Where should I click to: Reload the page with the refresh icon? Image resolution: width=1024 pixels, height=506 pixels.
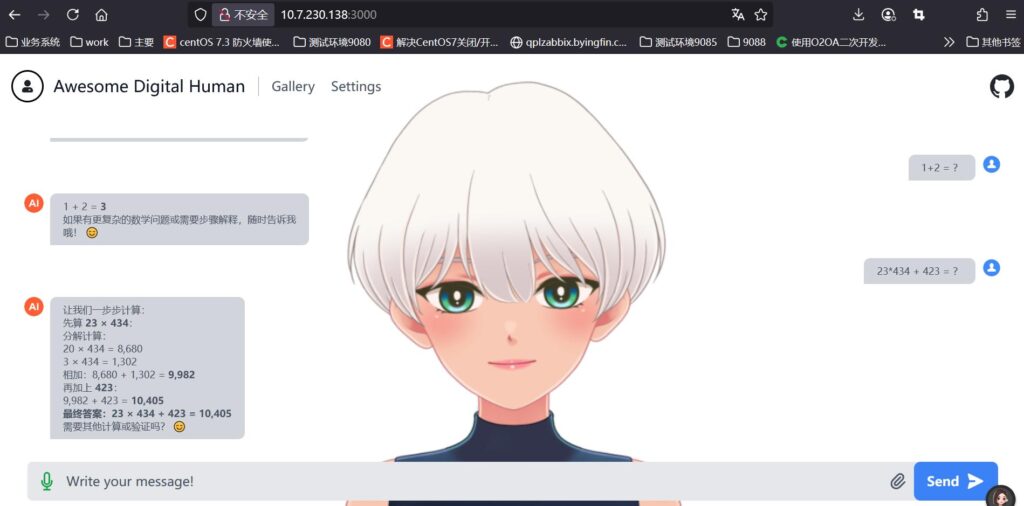[72, 15]
